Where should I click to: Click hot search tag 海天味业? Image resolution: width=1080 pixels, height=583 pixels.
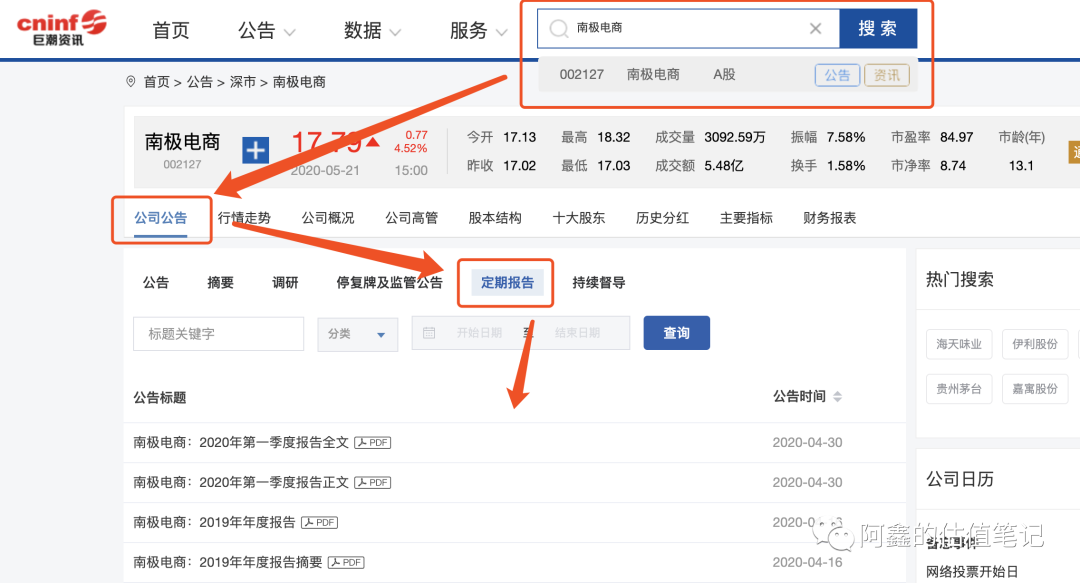click(x=959, y=344)
